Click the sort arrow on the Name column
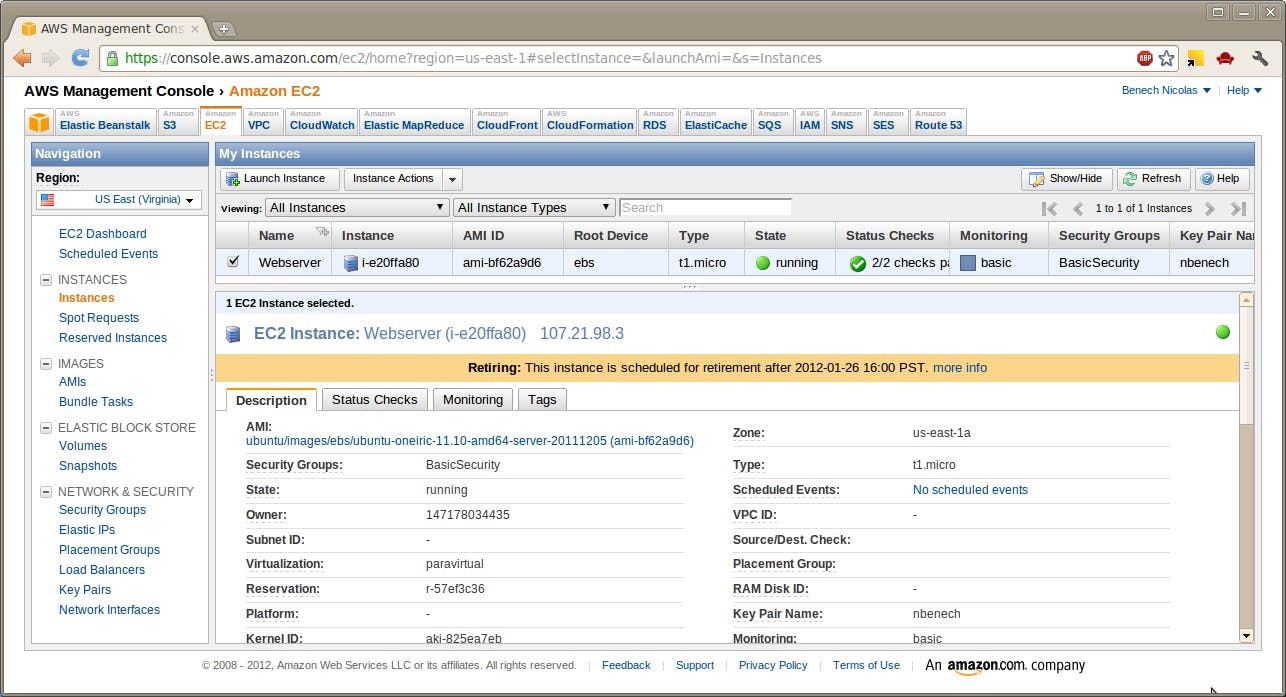The height and width of the screenshot is (697, 1286). [x=322, y=231]
